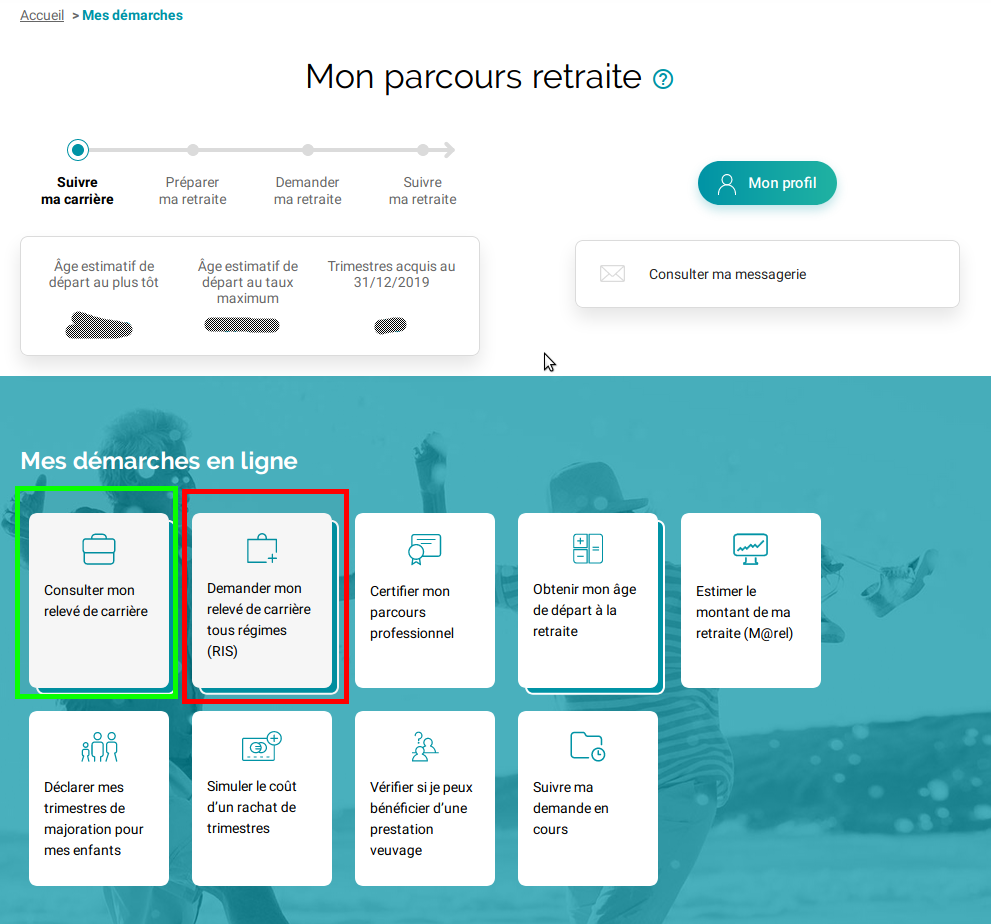Image resolution: width=991 pixels, height=924 pixels.
Task: Click the briefcase icon for Consulter mon relevé
Action: click(99, 549)
